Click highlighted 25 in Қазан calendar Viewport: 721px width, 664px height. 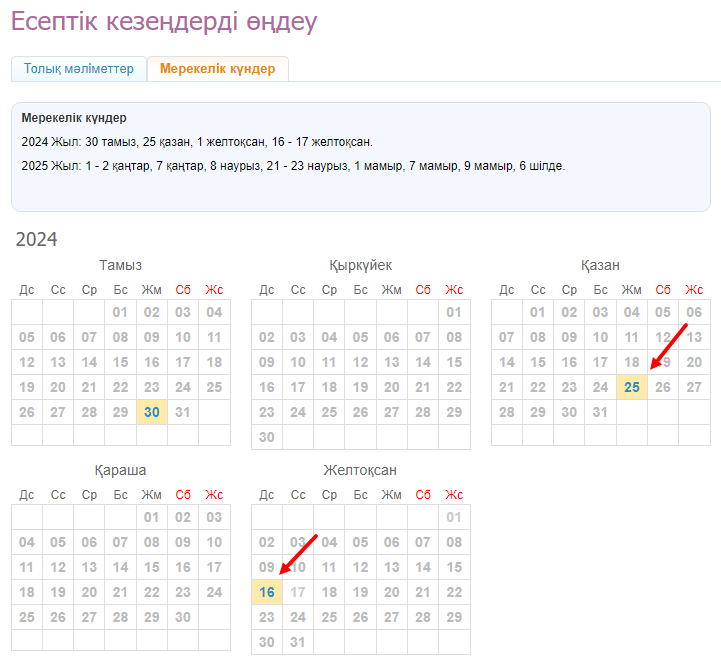point(632,387)
